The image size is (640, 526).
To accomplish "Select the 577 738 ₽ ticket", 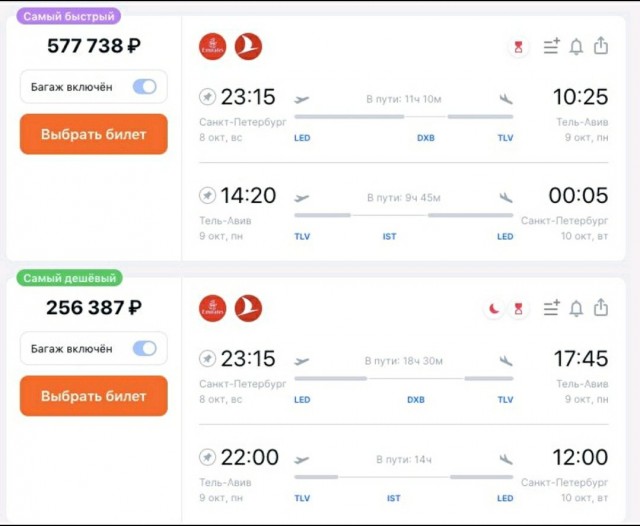I will pyautogui.click(x=94, y=134).
